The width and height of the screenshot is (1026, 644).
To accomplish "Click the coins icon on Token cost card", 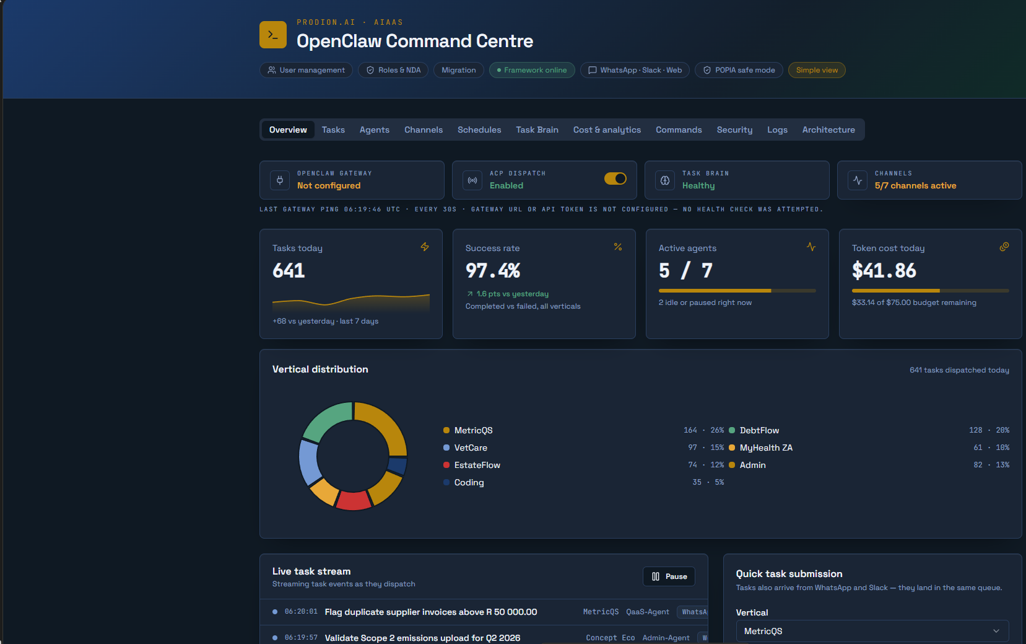I will pyautogui.click(x=1004, y=247).
